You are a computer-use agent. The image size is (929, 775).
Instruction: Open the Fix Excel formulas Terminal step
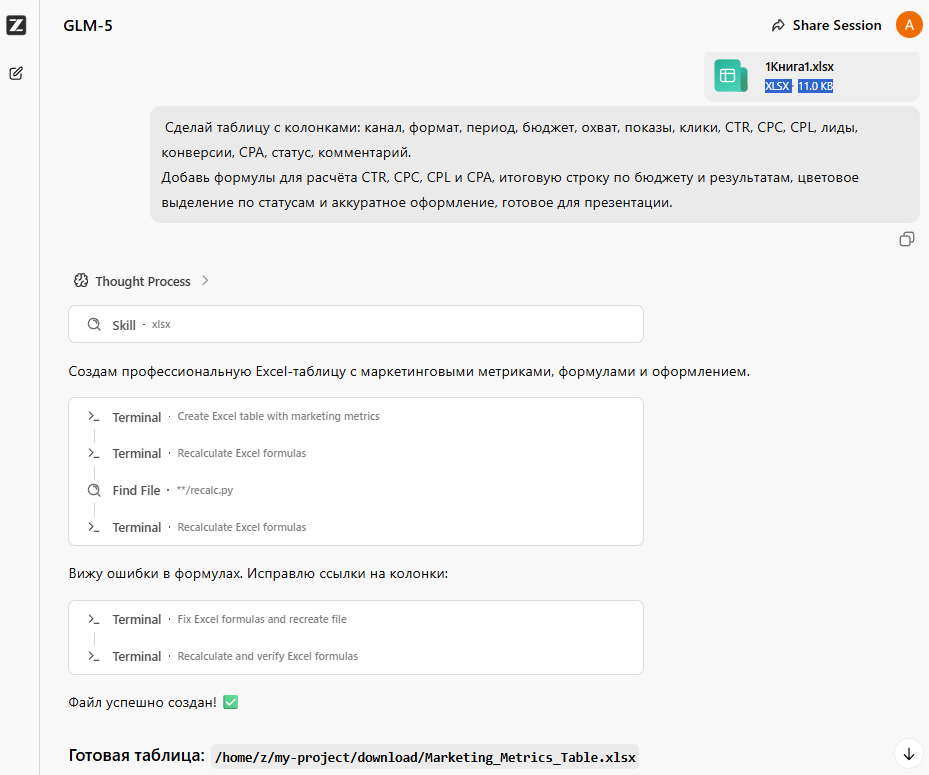(355, 619)
